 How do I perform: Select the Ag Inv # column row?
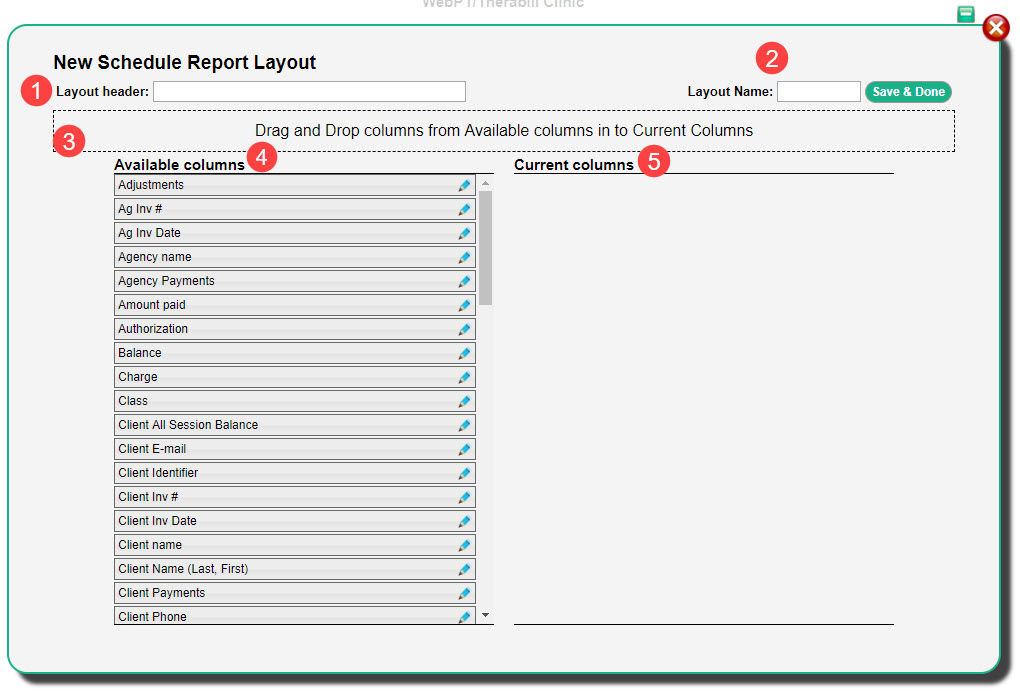pos(295,210)
